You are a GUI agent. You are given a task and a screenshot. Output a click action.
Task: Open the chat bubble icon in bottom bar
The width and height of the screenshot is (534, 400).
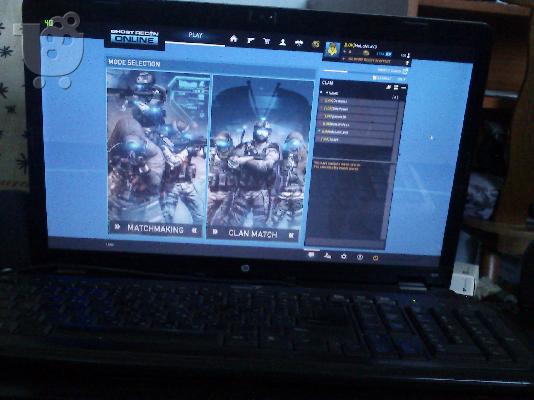pyautogui.click(x=311, y=255)
